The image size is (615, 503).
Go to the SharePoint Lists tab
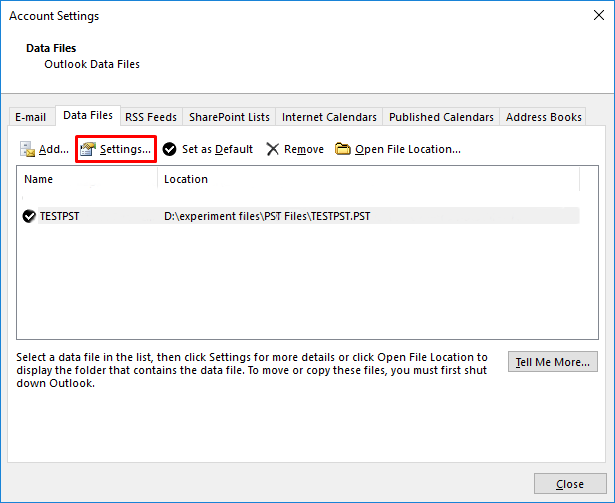click(x=229, y=117)
